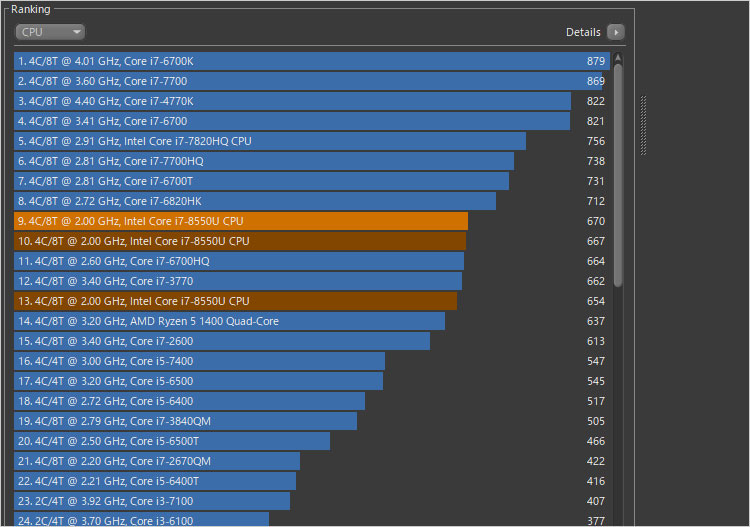Screen dimensions: 750x527
Task: Click the score value 670
Action: click(x=596, y=221)
